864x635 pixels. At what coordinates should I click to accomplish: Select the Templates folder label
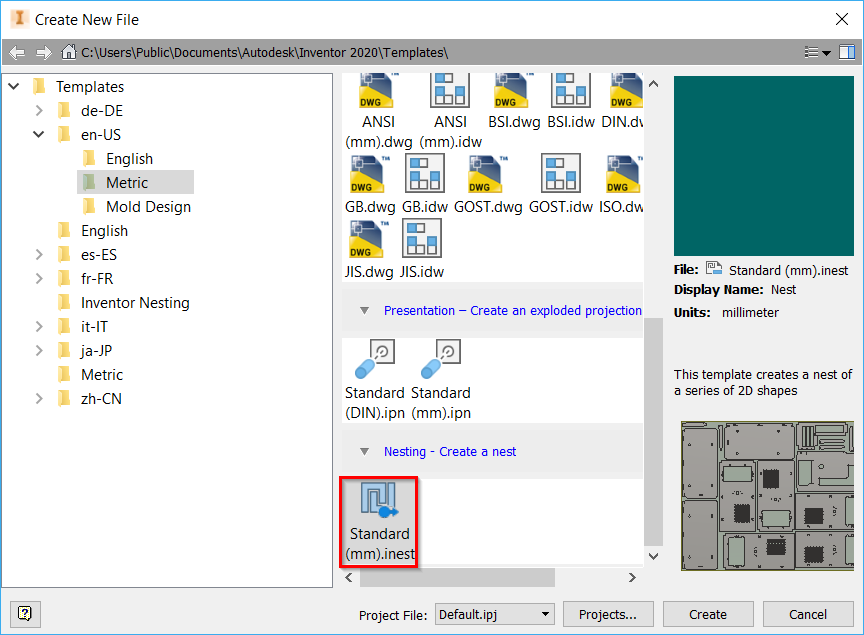(x=90, y=87)
